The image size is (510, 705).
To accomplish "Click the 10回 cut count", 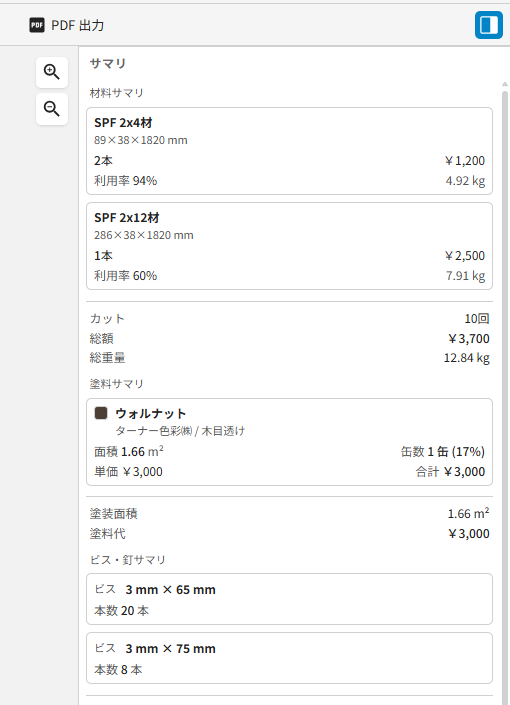I will (x=477, y=319).
